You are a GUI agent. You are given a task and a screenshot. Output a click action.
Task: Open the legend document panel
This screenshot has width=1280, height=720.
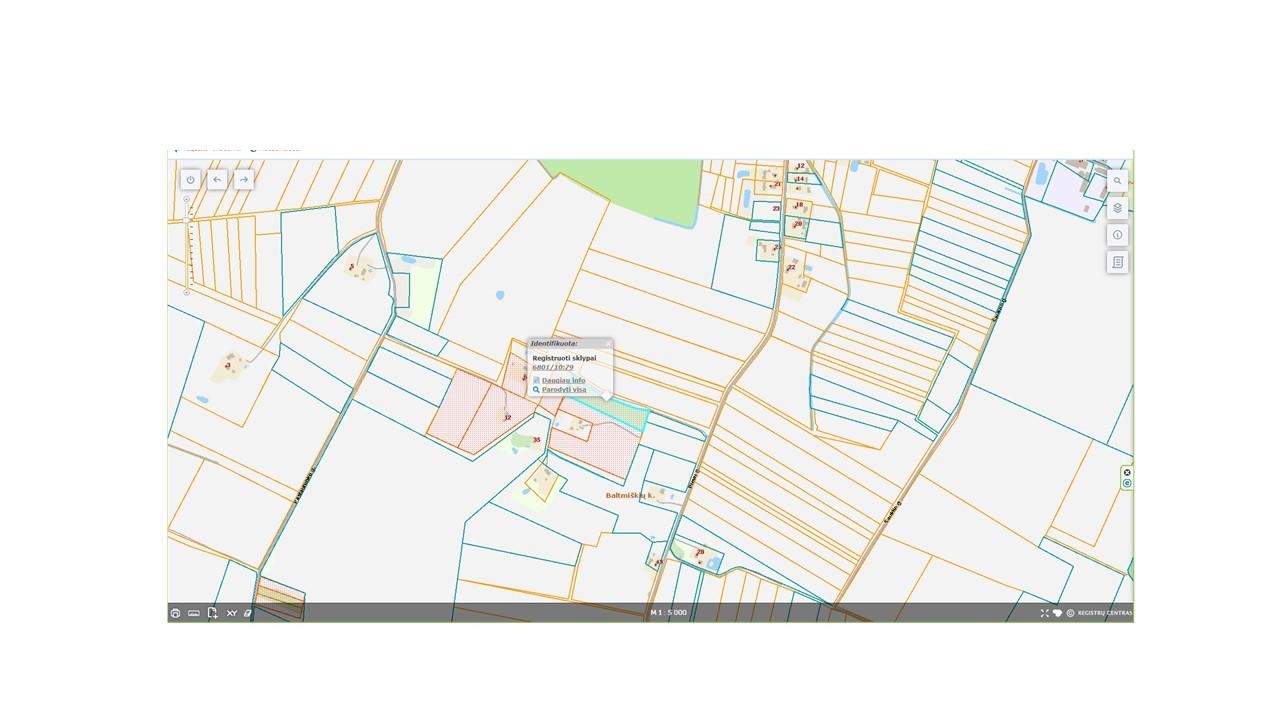[1117, 262]
